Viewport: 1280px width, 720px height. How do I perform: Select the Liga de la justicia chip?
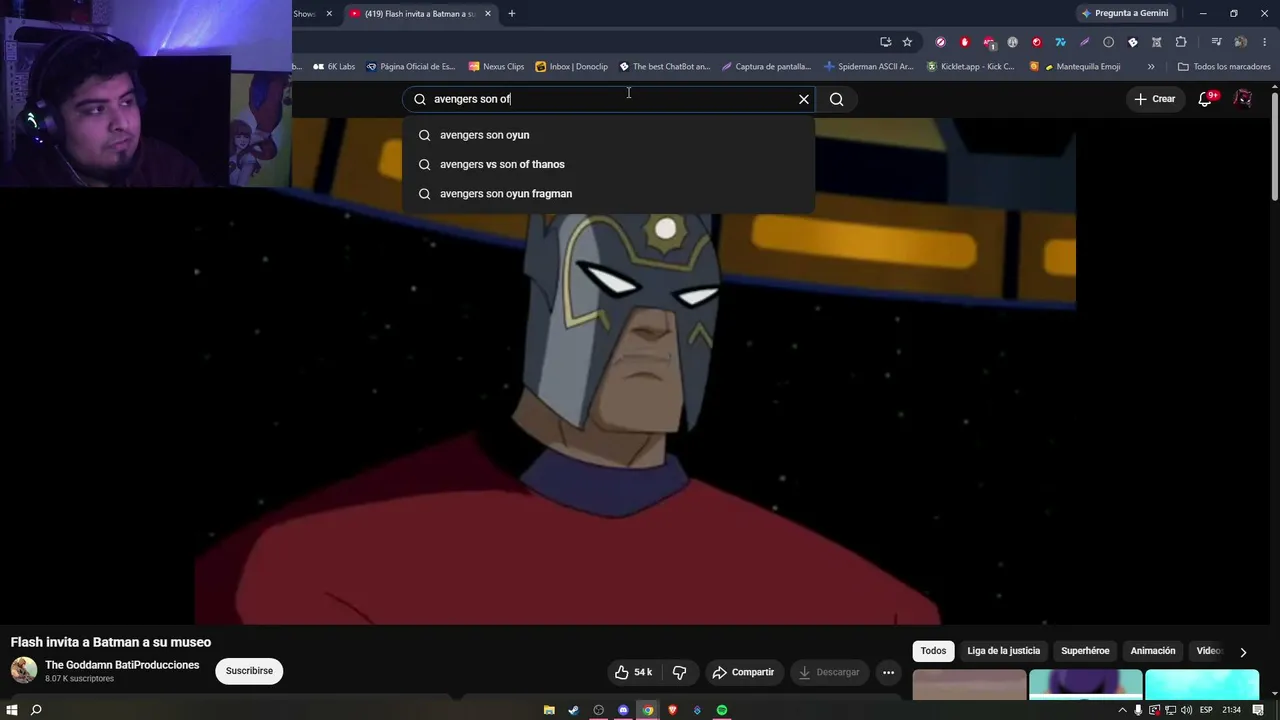point(1003,651)
